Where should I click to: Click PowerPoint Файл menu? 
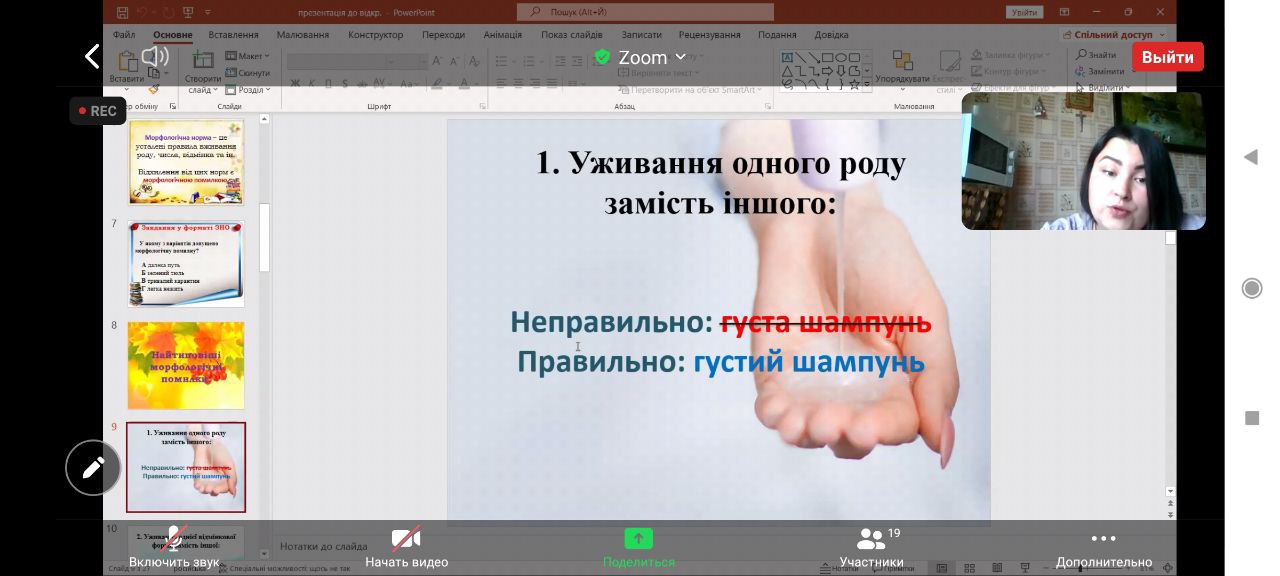coord(124,35)
